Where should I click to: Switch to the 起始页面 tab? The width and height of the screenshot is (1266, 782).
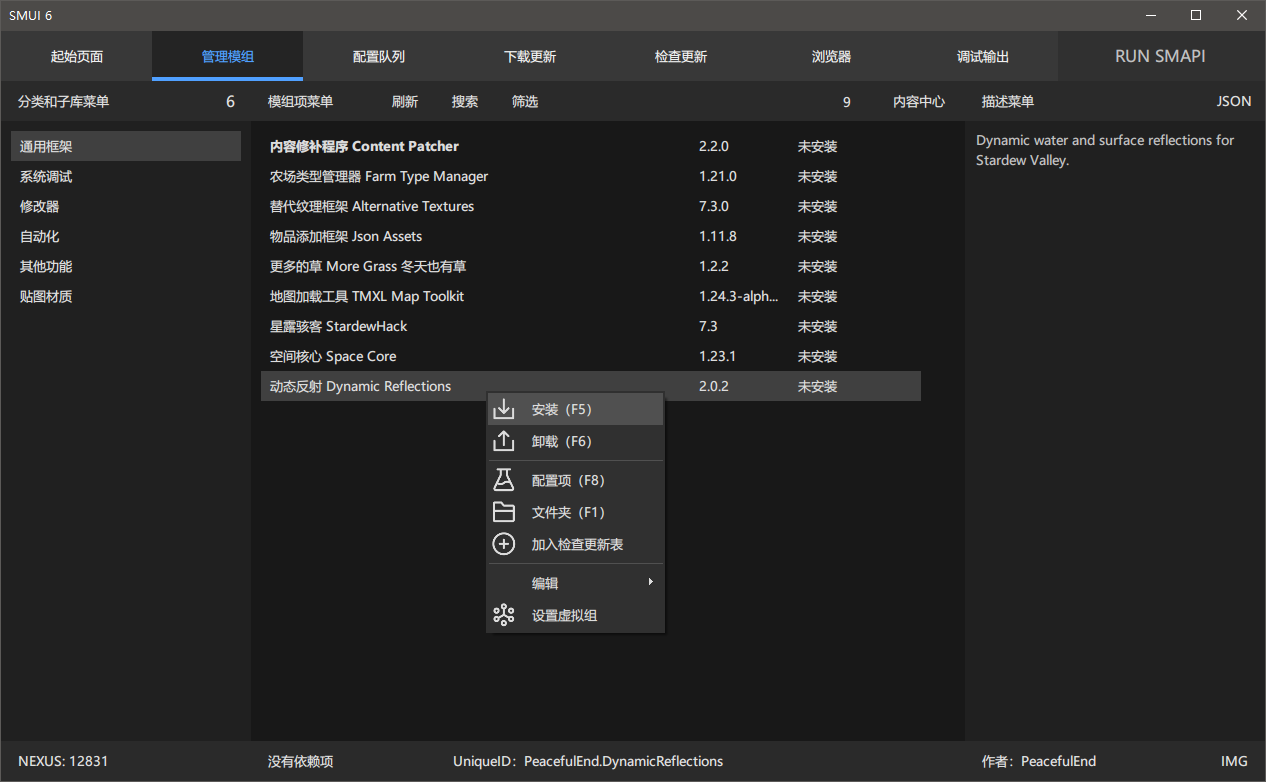pos(77,56)
